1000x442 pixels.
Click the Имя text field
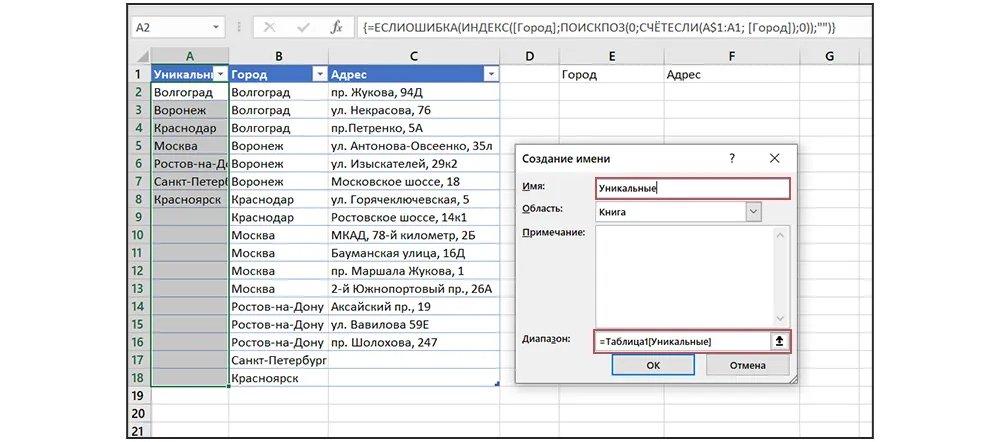point(691,187)
